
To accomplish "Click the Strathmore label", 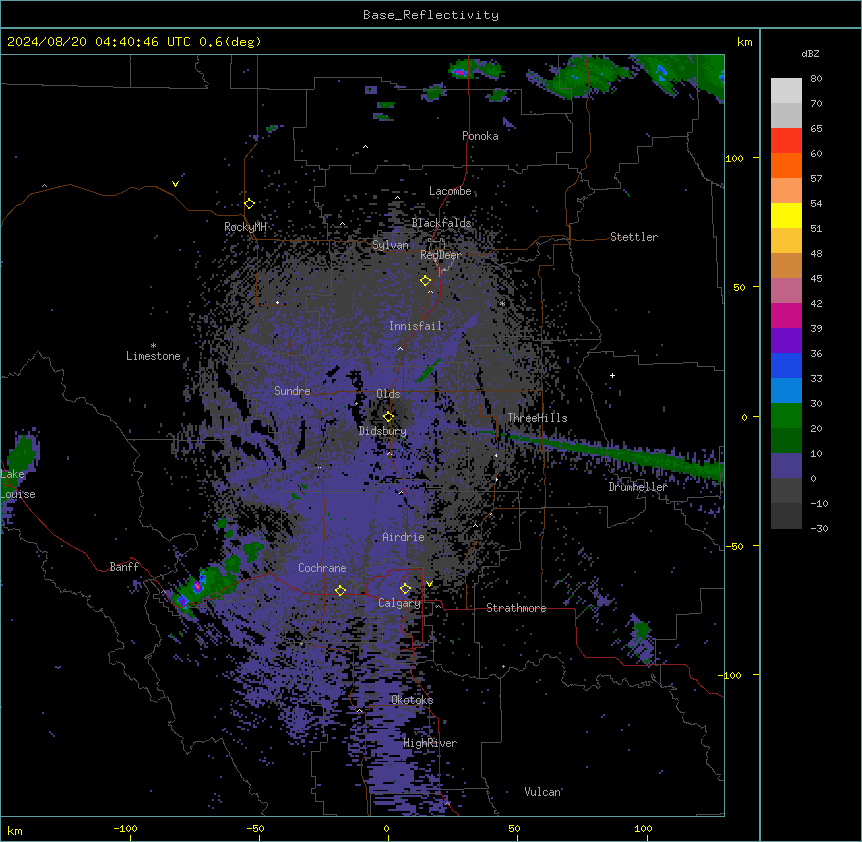I will click(x=516, y=608).
